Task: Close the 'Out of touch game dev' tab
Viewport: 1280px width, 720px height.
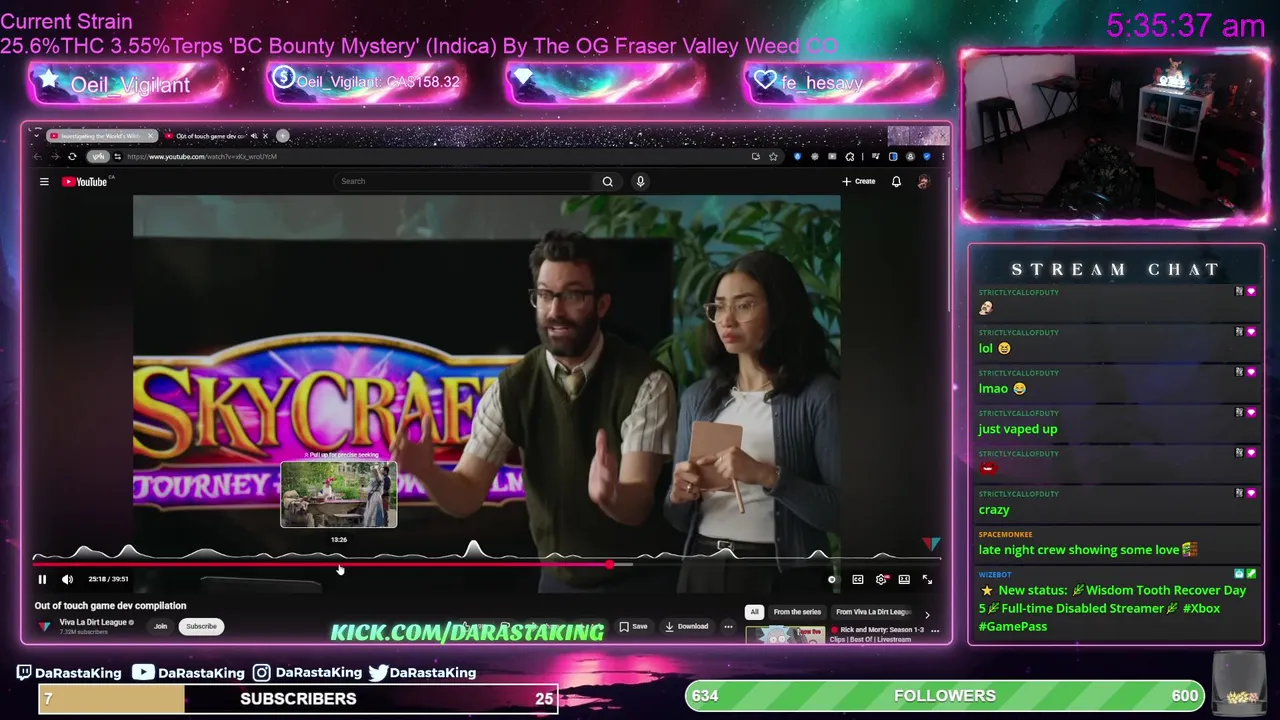Action: tap(265, 136)
